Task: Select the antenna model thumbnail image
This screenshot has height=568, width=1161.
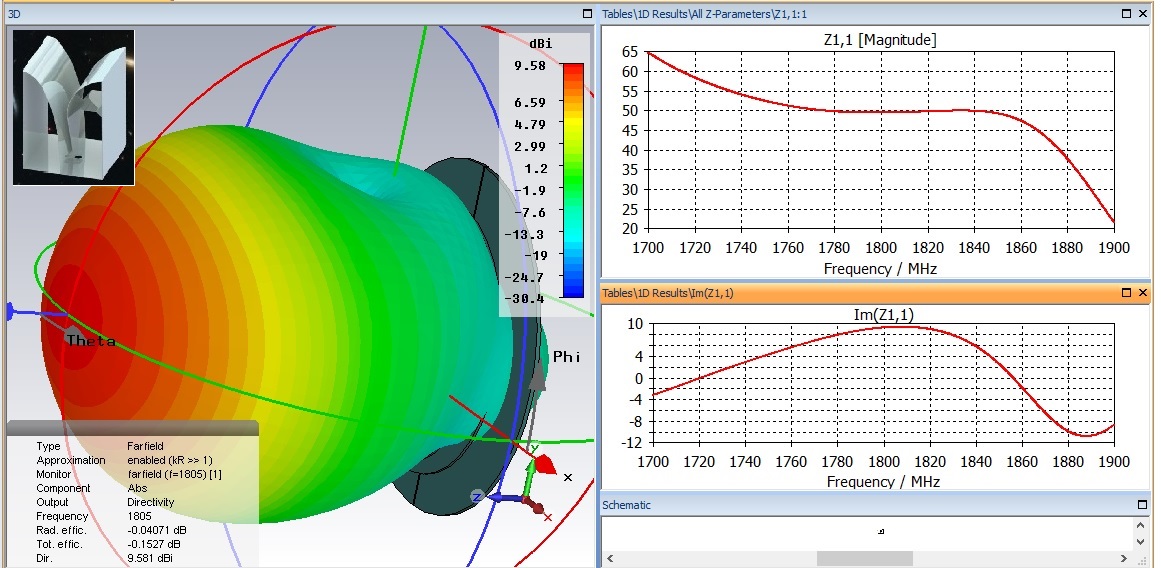Action: (73, 107)
